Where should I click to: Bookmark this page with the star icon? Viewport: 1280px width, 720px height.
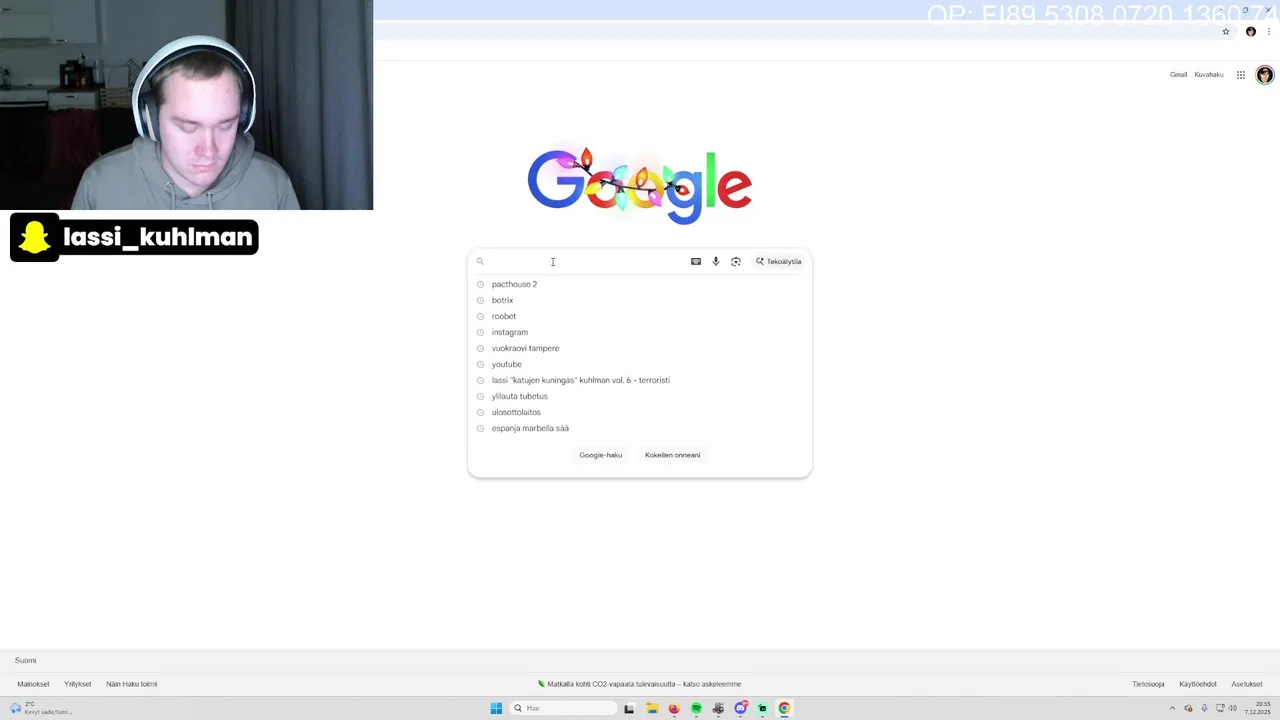[x=1225, y=32]
